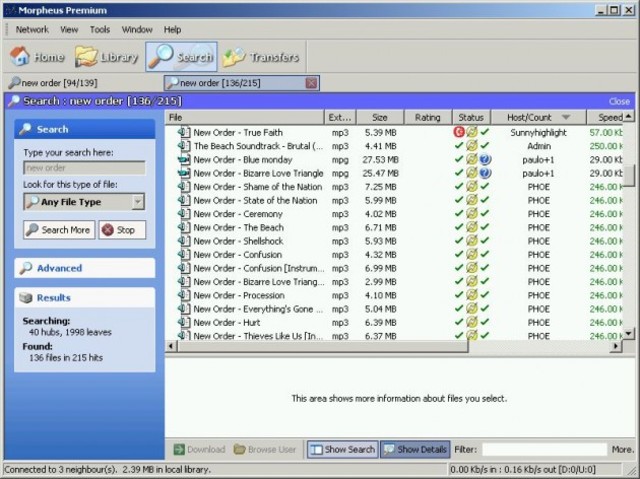The height and width of the screenshot is (479, 640).
Task: Click the bandwidth status bar entry
Action: click(522, 470)
